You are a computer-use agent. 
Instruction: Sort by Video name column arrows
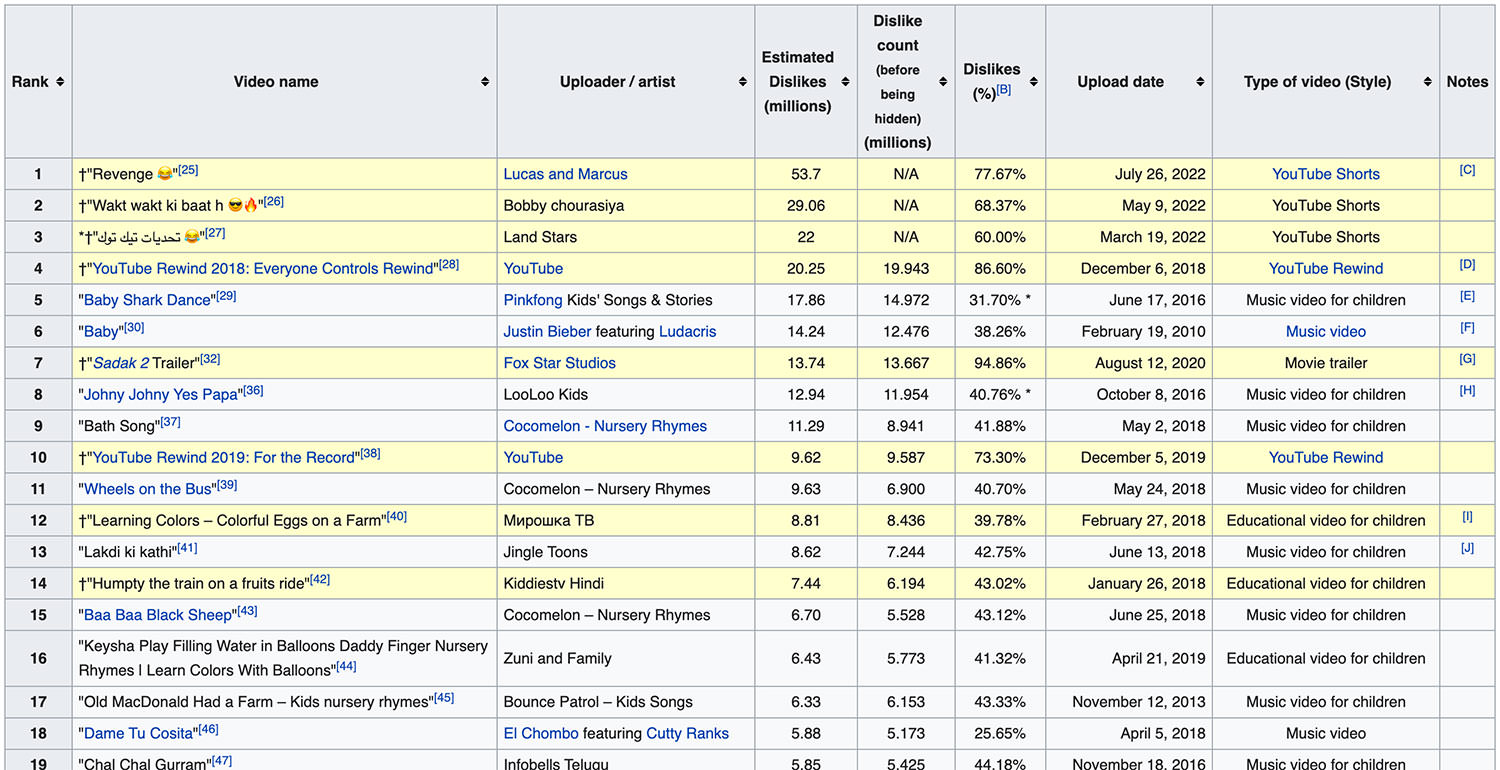[x=485, y=82]
